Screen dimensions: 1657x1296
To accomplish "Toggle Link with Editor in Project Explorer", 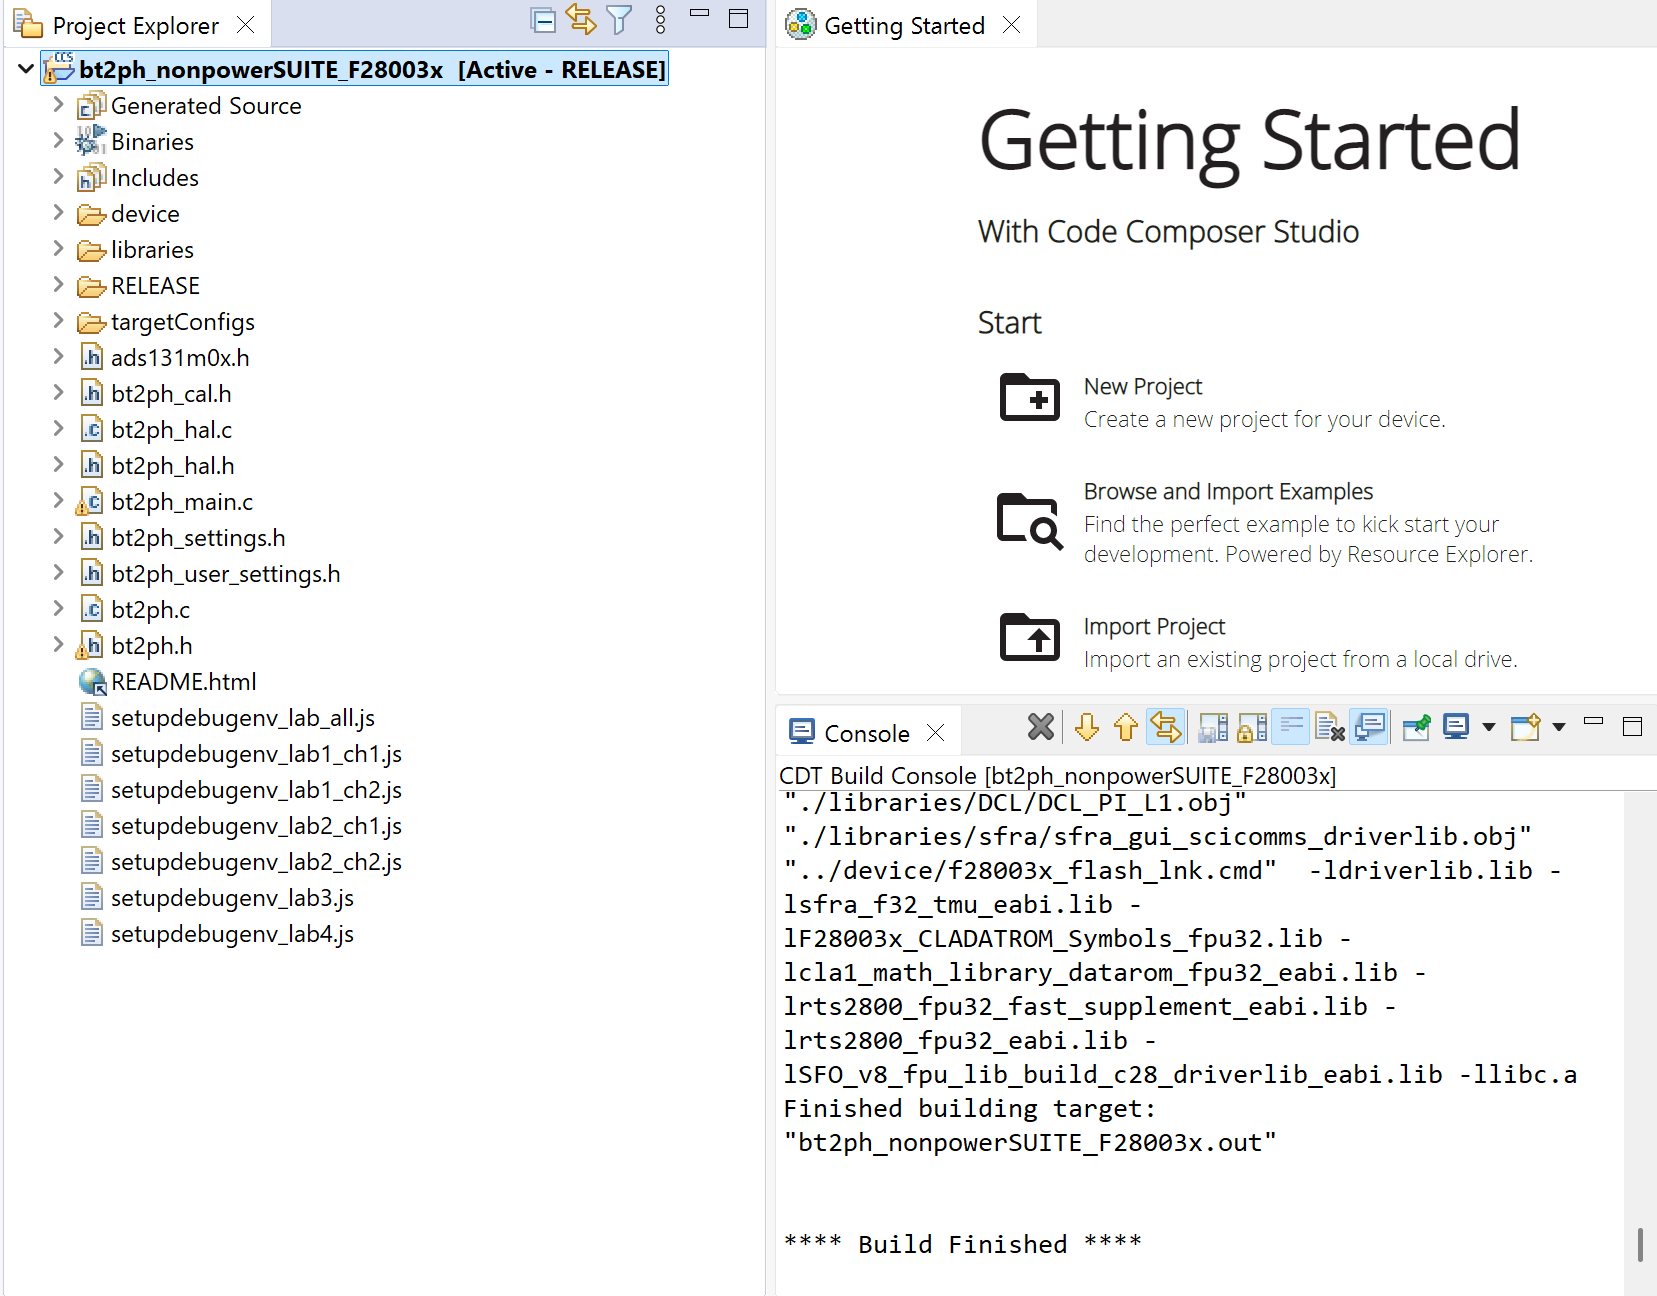I will coord(581,20).
